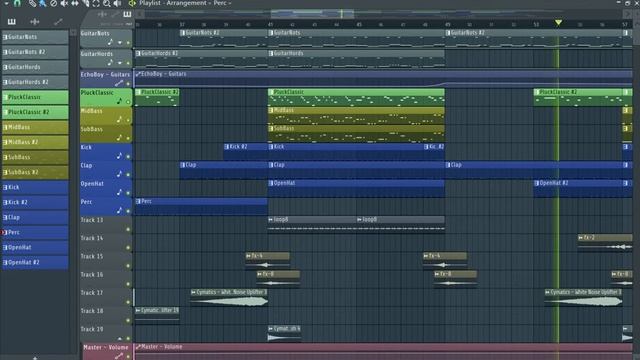Click the automation icon on EchoBoy track
Screen dimensions: 640x360
tap(119, 83)
